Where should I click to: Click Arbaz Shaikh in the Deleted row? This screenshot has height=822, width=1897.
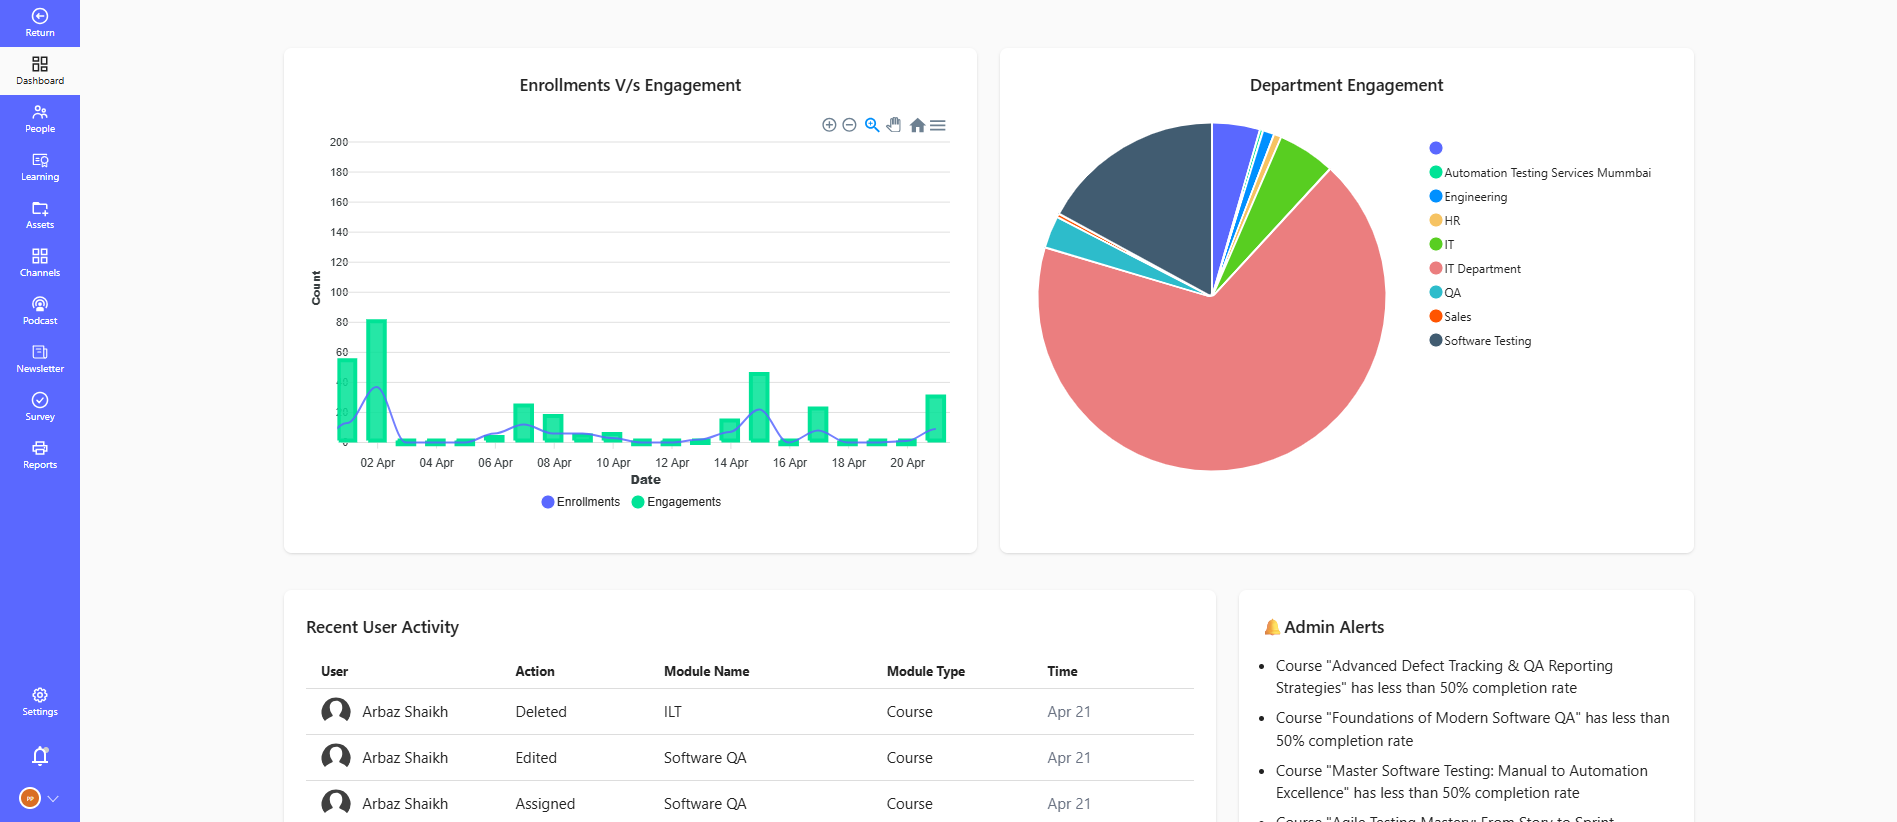click(405, 712)
